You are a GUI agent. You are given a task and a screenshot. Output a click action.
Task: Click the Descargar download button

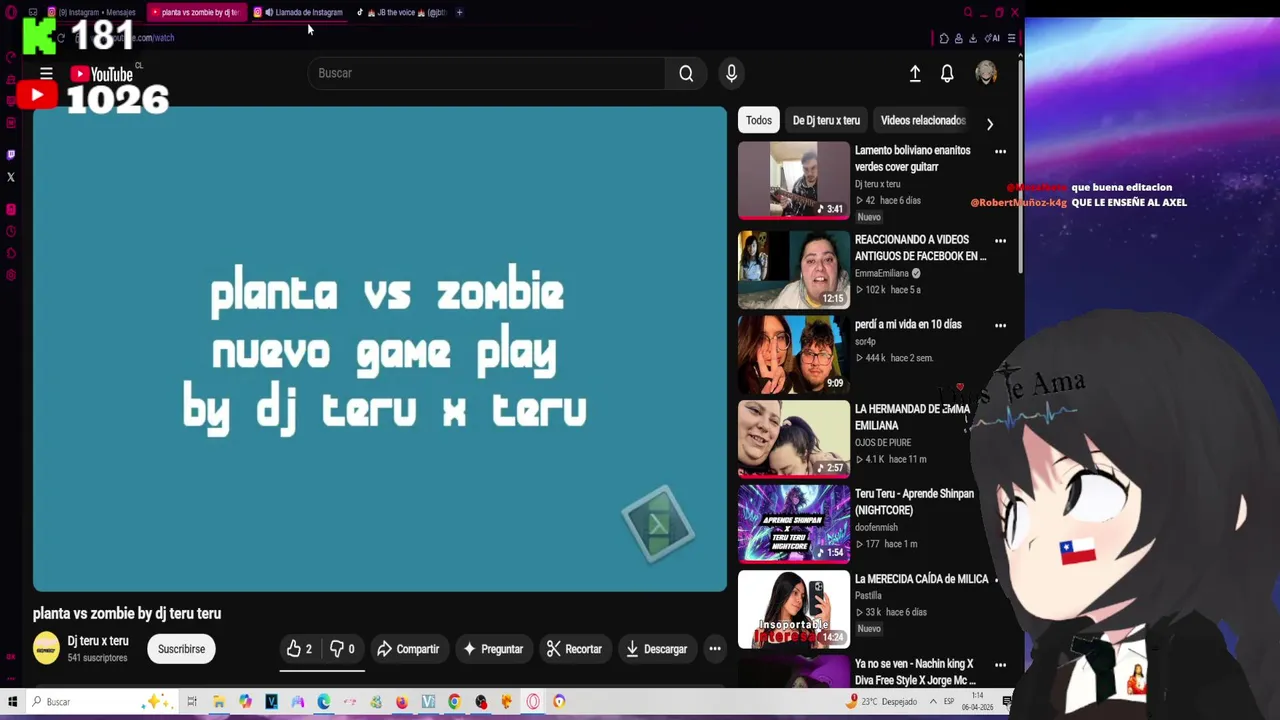tap(657, 649)
